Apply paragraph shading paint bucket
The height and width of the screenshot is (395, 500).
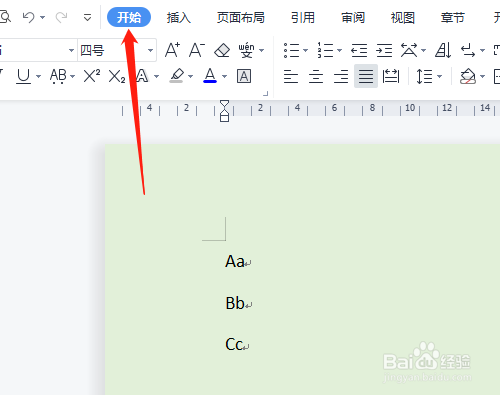point(468,76)
